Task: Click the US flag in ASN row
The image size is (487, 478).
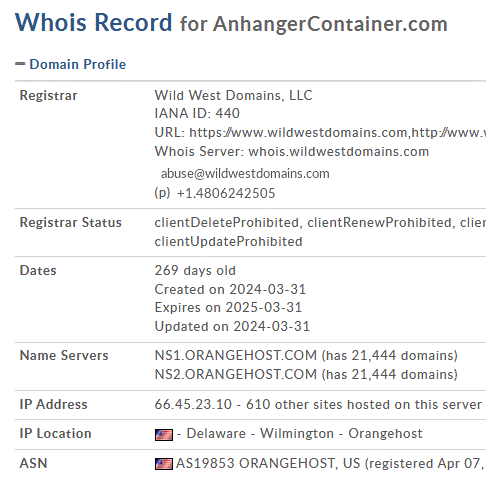Action: click(x=164, y=464)
